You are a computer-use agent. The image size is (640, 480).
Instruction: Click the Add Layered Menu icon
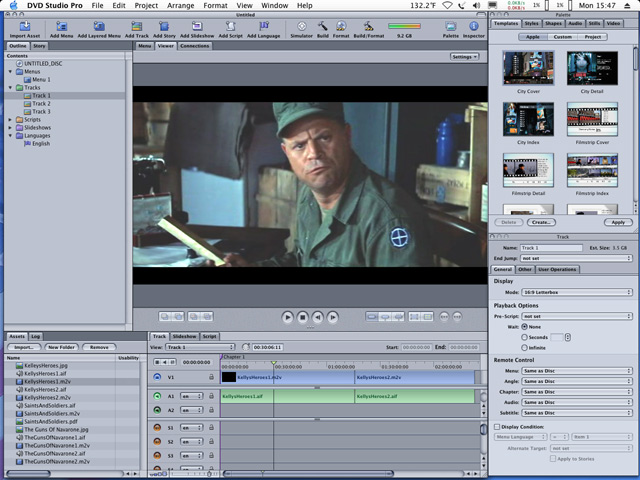click(99, 26)
